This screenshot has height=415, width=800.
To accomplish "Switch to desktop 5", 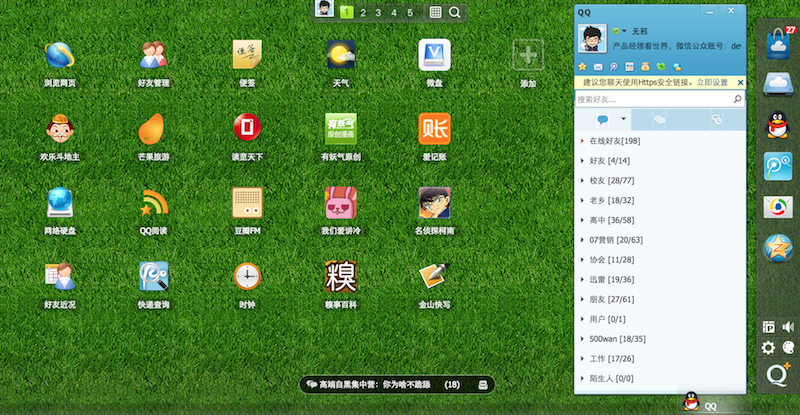I will click(x=410, y=12).
